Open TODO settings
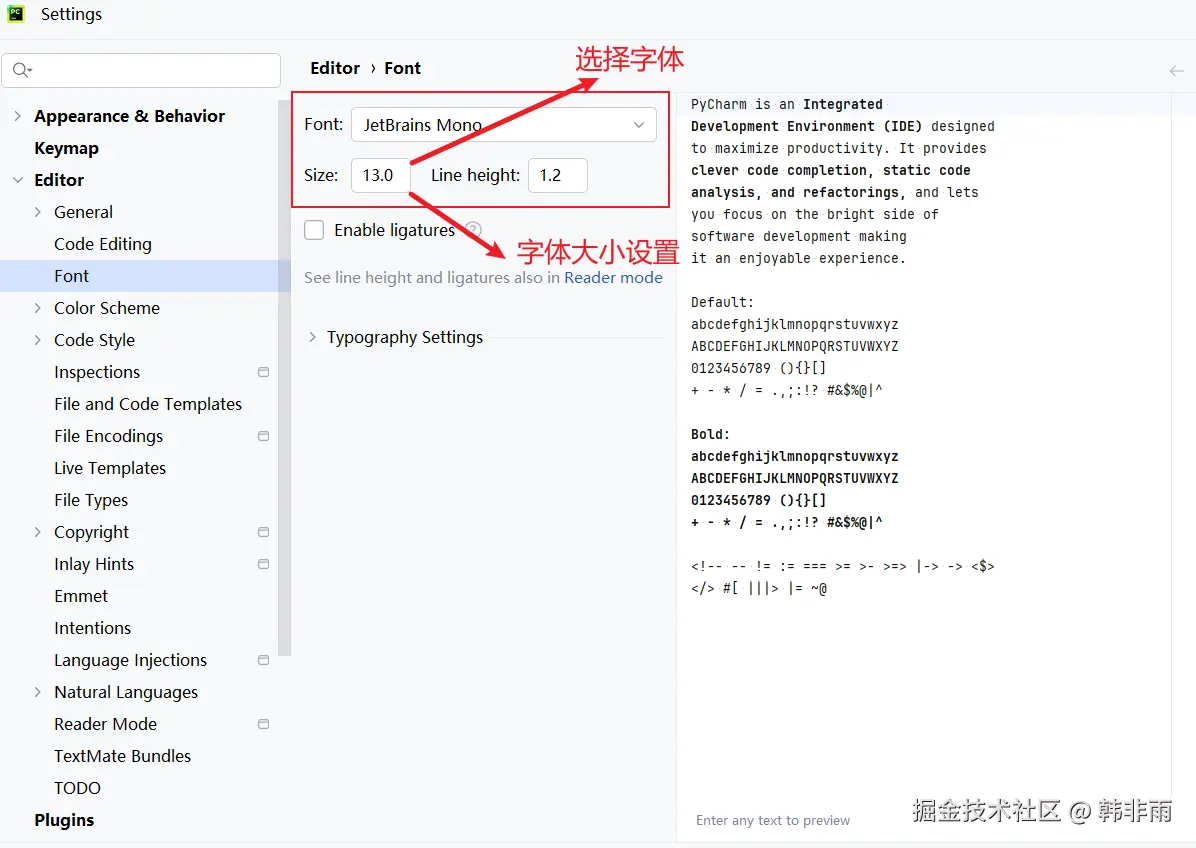The width and height of the screenshot is (1196, 848). [x=77, y=789]
